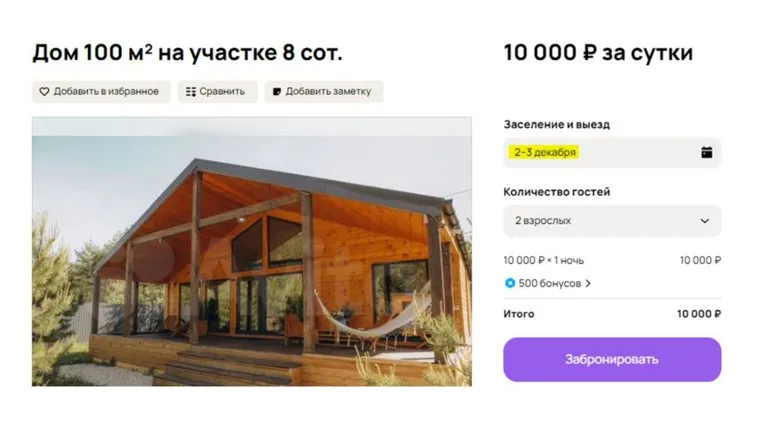Click the Итого total row label
The width and height of the screenshot is (760, 424).
(x=518, y=314)
